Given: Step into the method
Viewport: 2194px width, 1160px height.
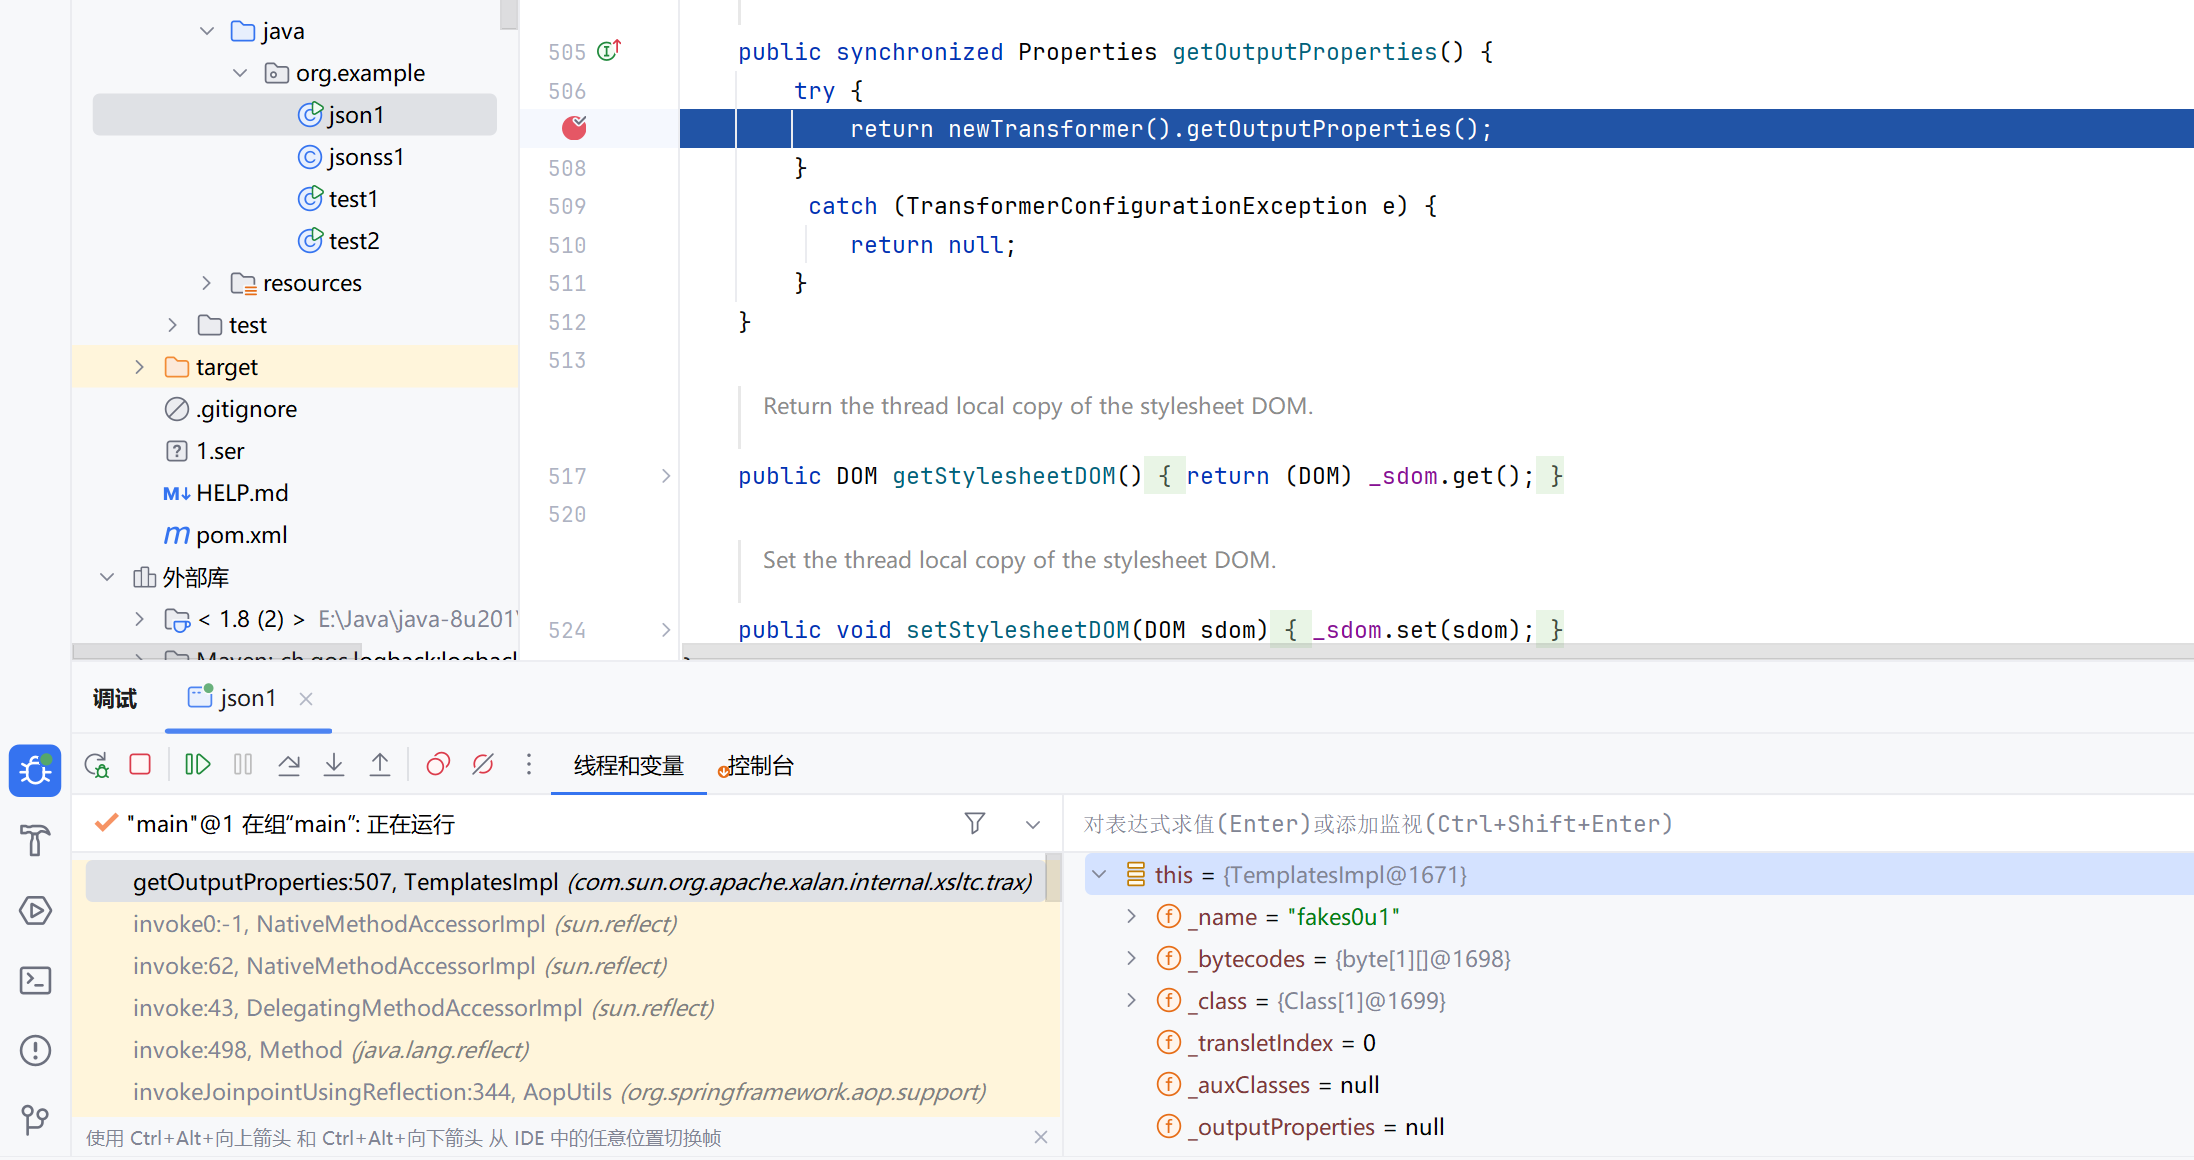Looking at the screenshot, I should (334, 765).
